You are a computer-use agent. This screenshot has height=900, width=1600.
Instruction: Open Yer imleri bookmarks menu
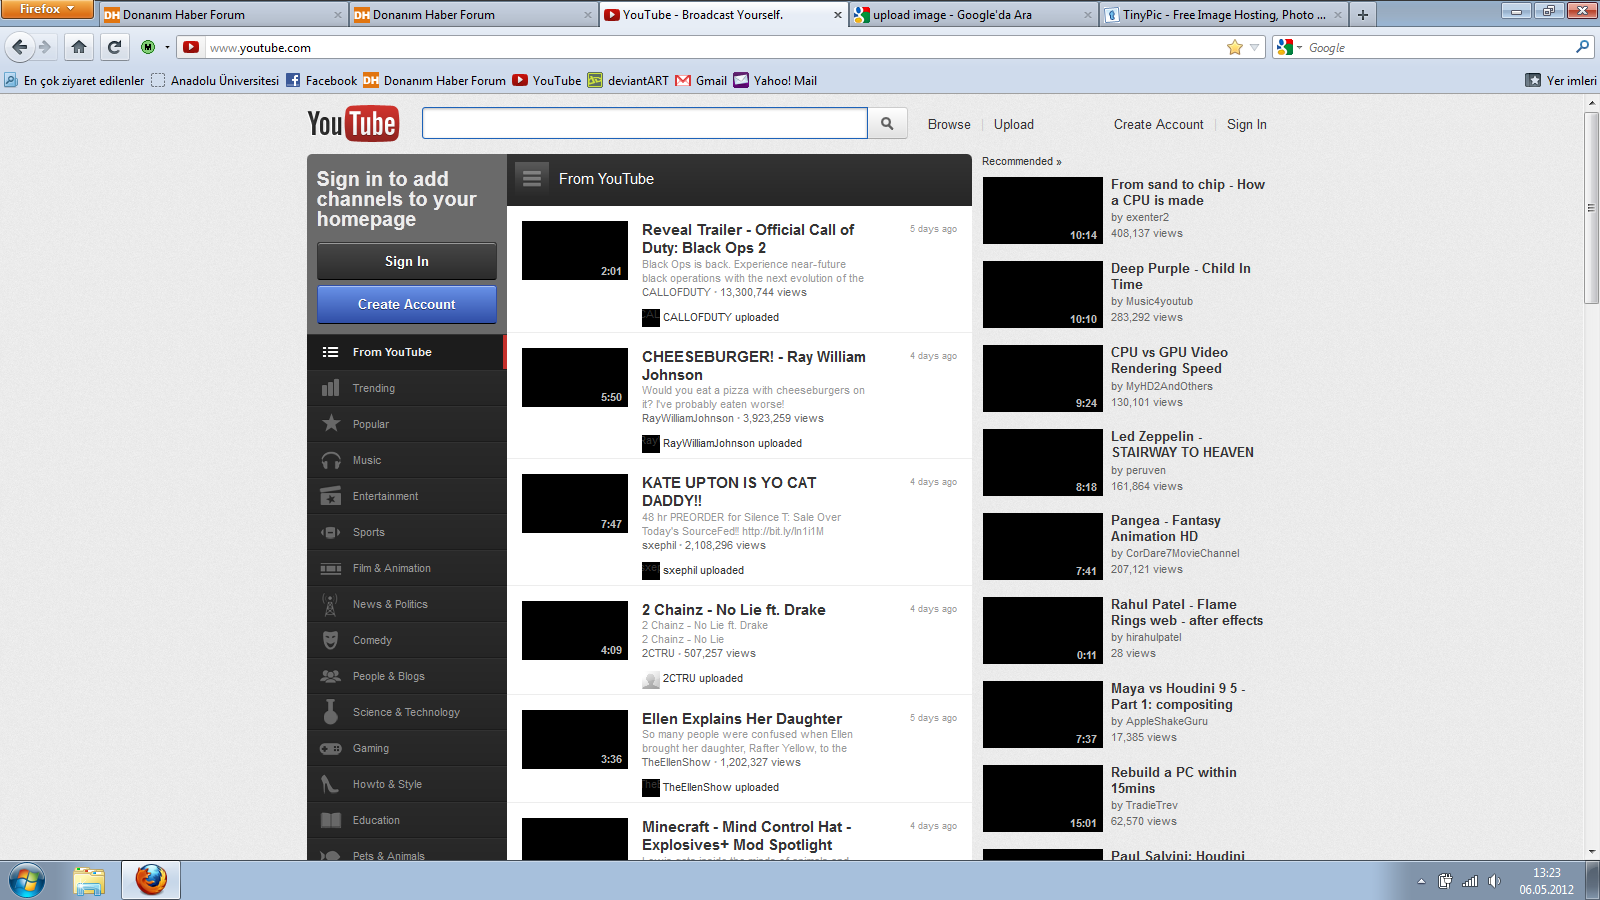(1560, 80)
